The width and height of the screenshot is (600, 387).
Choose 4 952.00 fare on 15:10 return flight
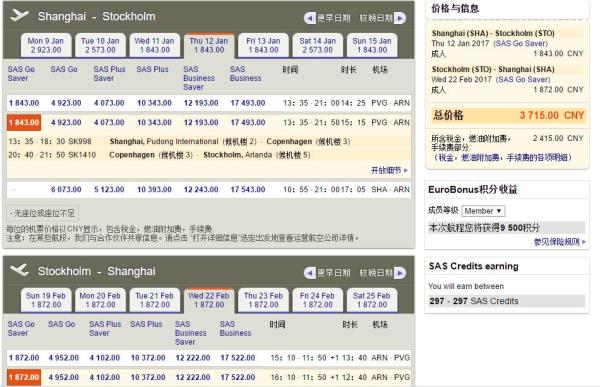click(64, 358)
